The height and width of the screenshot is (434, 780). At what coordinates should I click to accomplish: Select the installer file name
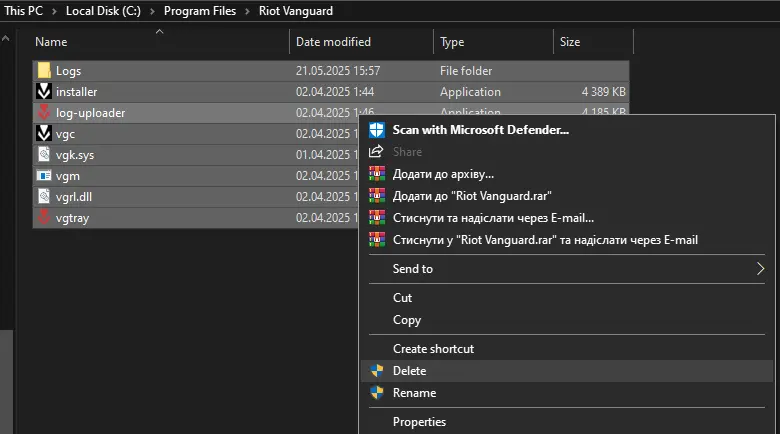click(77, 92)
